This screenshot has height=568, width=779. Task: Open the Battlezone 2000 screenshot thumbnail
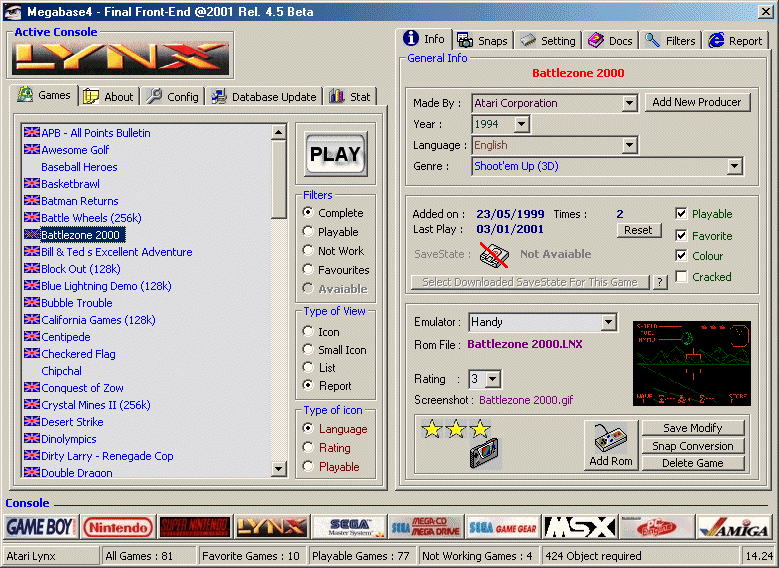[x=692, y=363]
